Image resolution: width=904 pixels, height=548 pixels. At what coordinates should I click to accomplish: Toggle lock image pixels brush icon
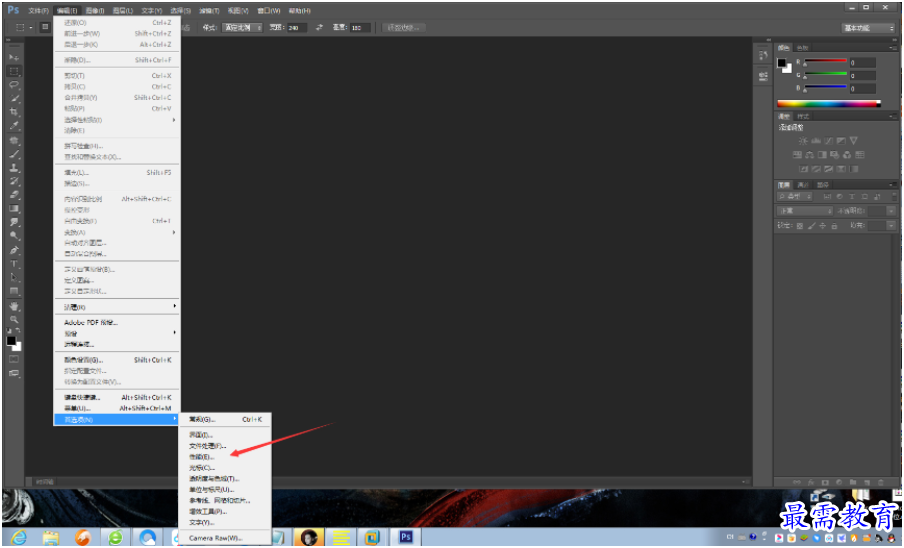pyautogui.click(x=811, y=226)
